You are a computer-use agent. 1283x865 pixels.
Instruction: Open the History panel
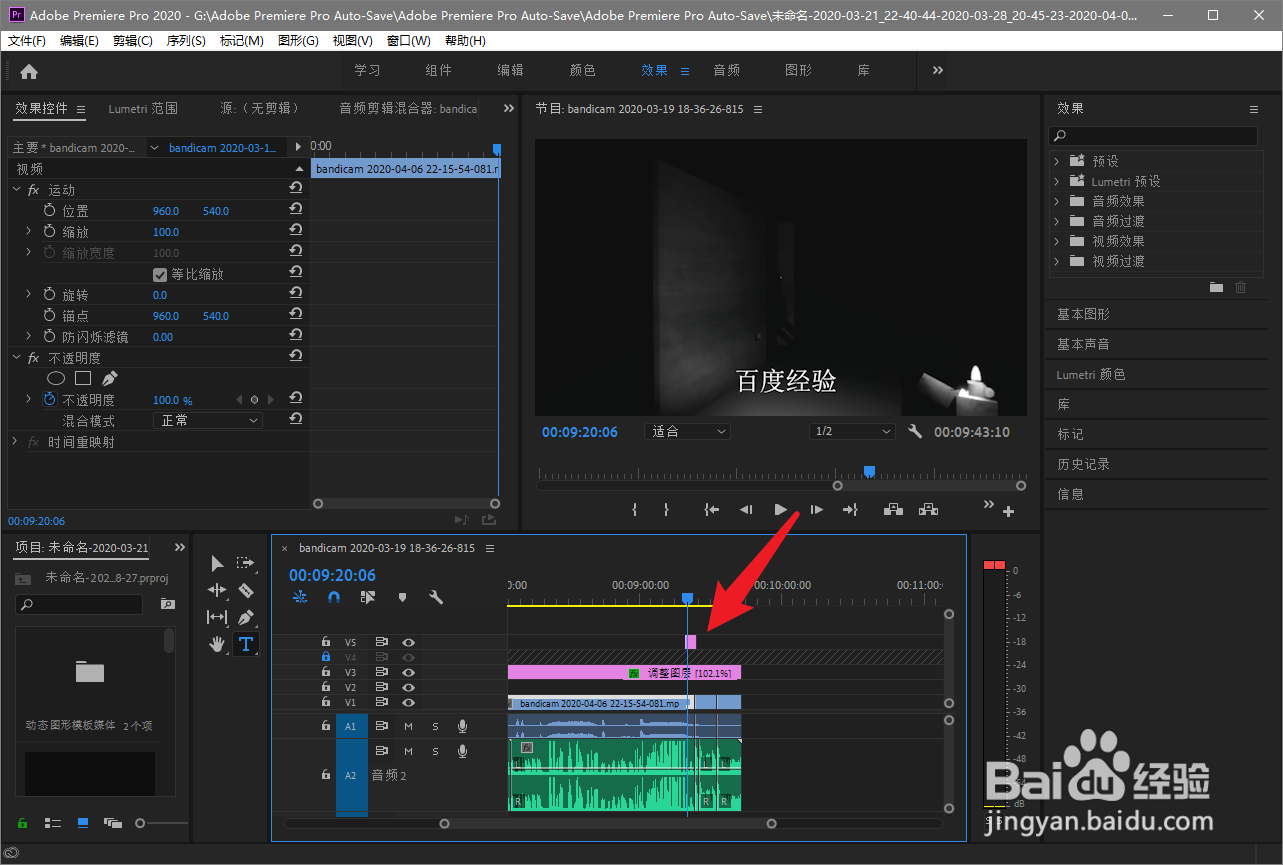(1083, 464)
